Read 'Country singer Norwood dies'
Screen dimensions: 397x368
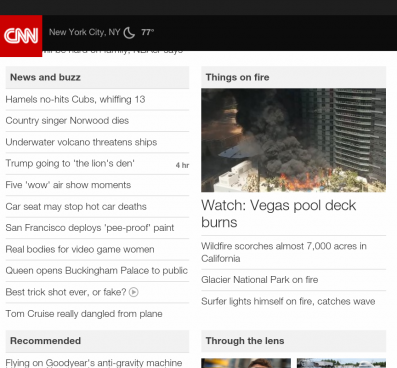(x=67, y=121)
